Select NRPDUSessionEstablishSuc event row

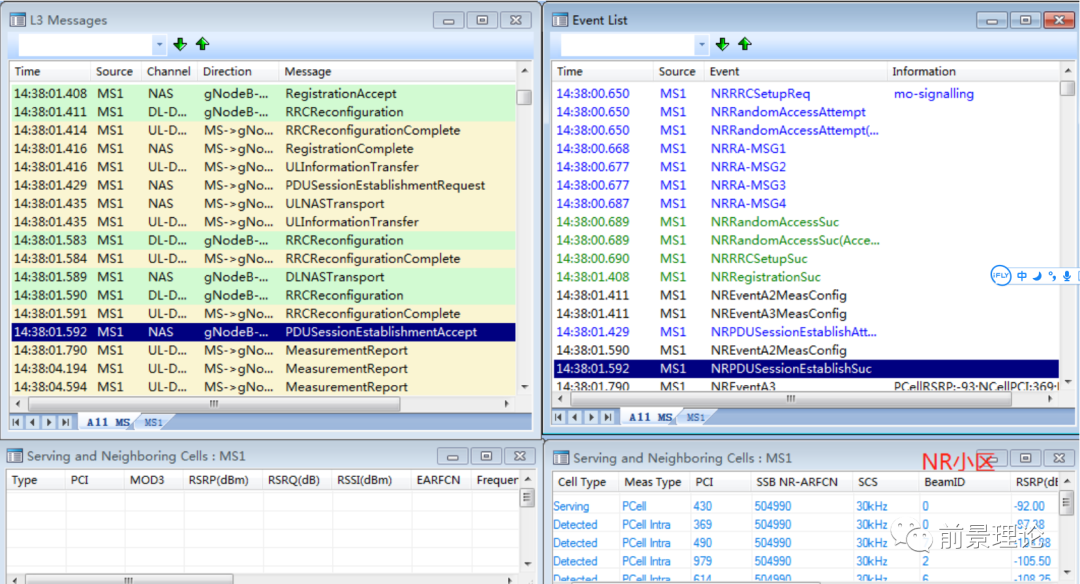[x=806, y=368]
